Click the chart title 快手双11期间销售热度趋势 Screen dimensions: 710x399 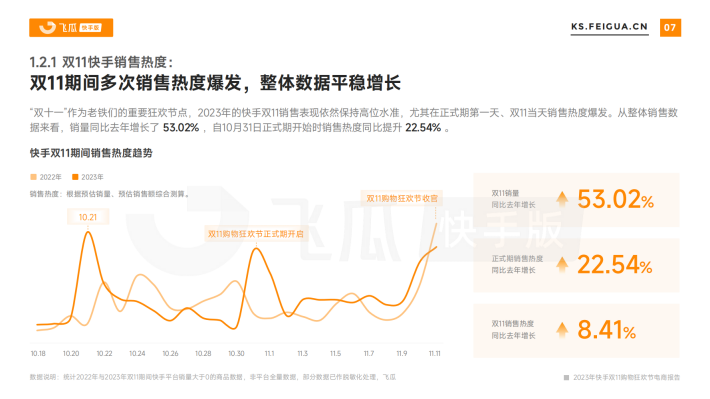coord(91,153)
